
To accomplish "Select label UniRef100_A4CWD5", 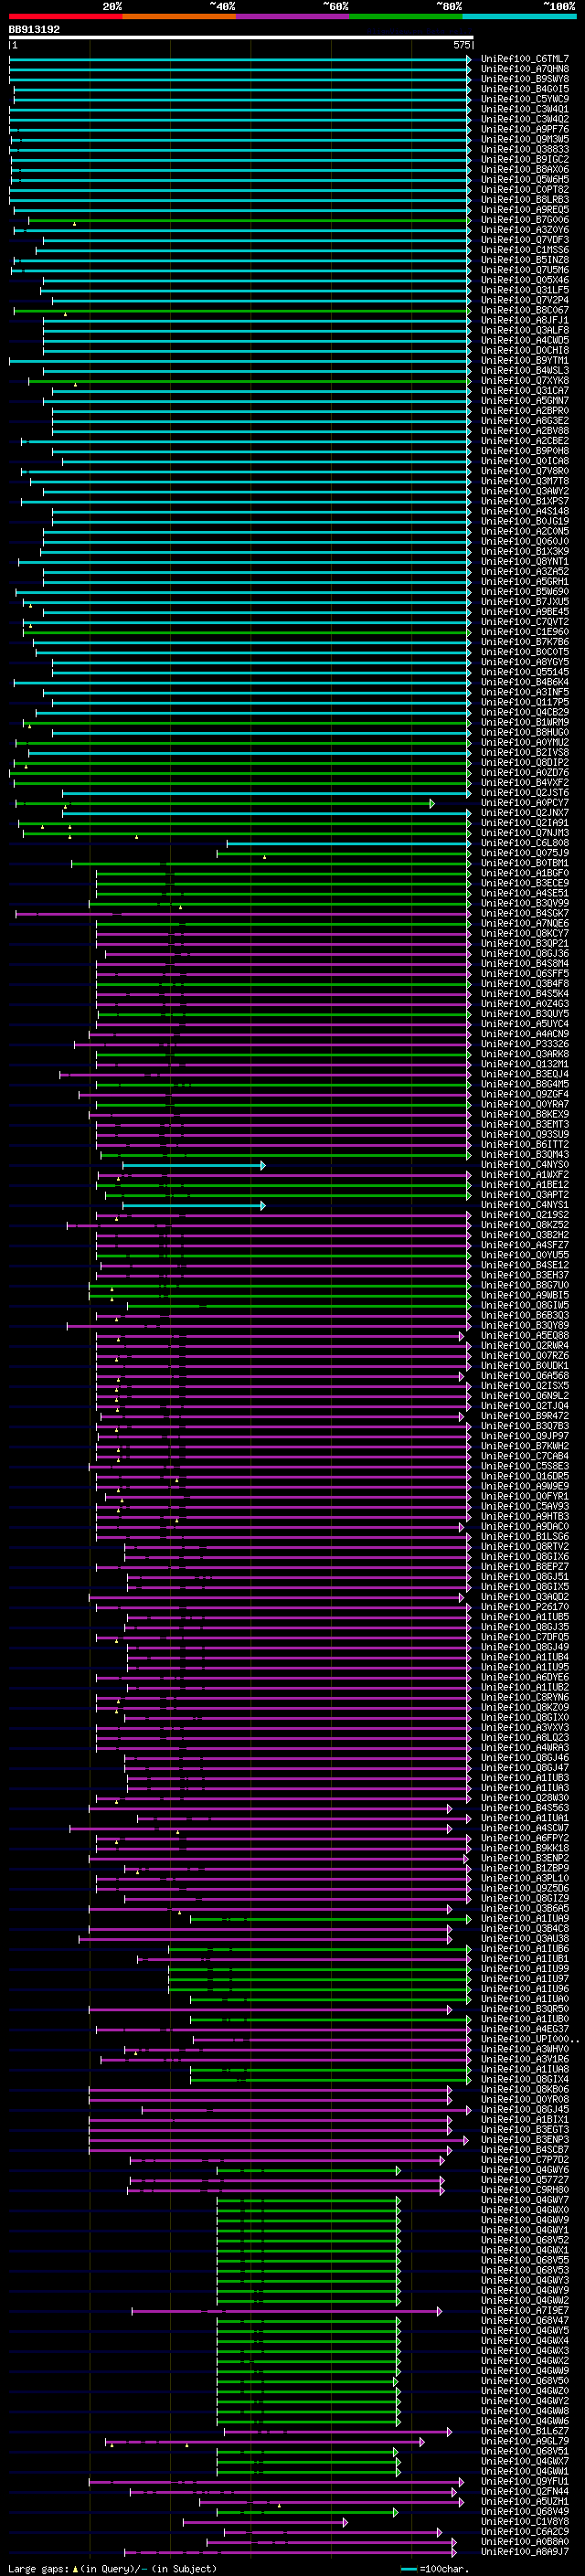I will [524, 340].
